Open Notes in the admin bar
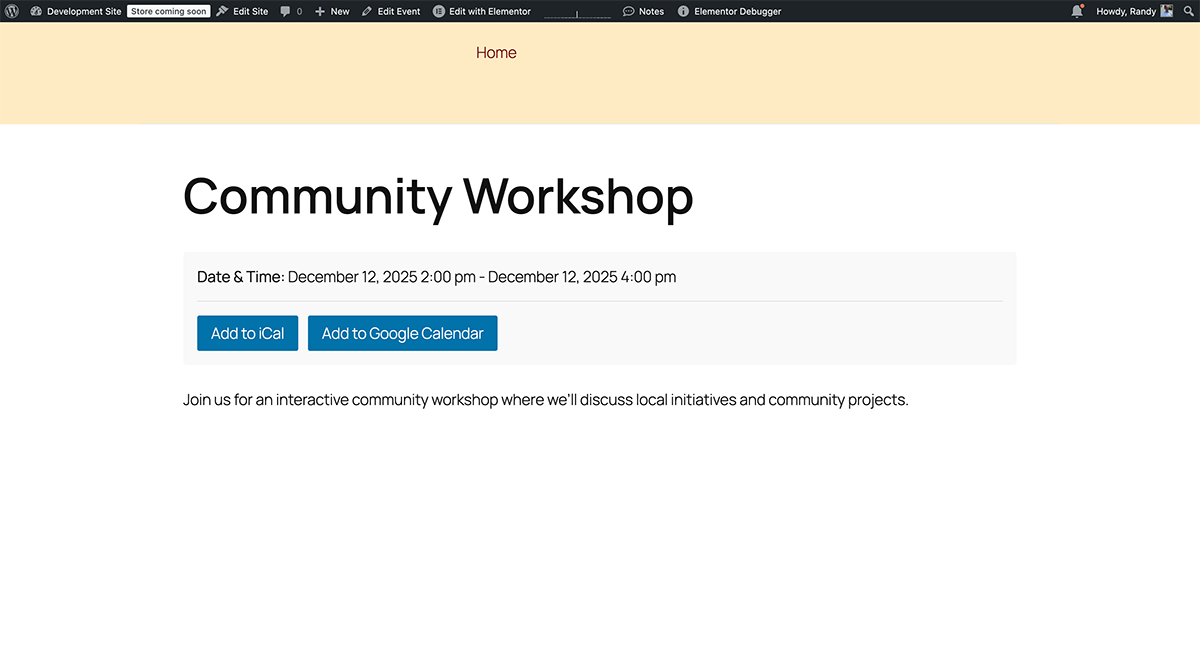This screenshot has width=1200, height=647. [x=643, y=11]
